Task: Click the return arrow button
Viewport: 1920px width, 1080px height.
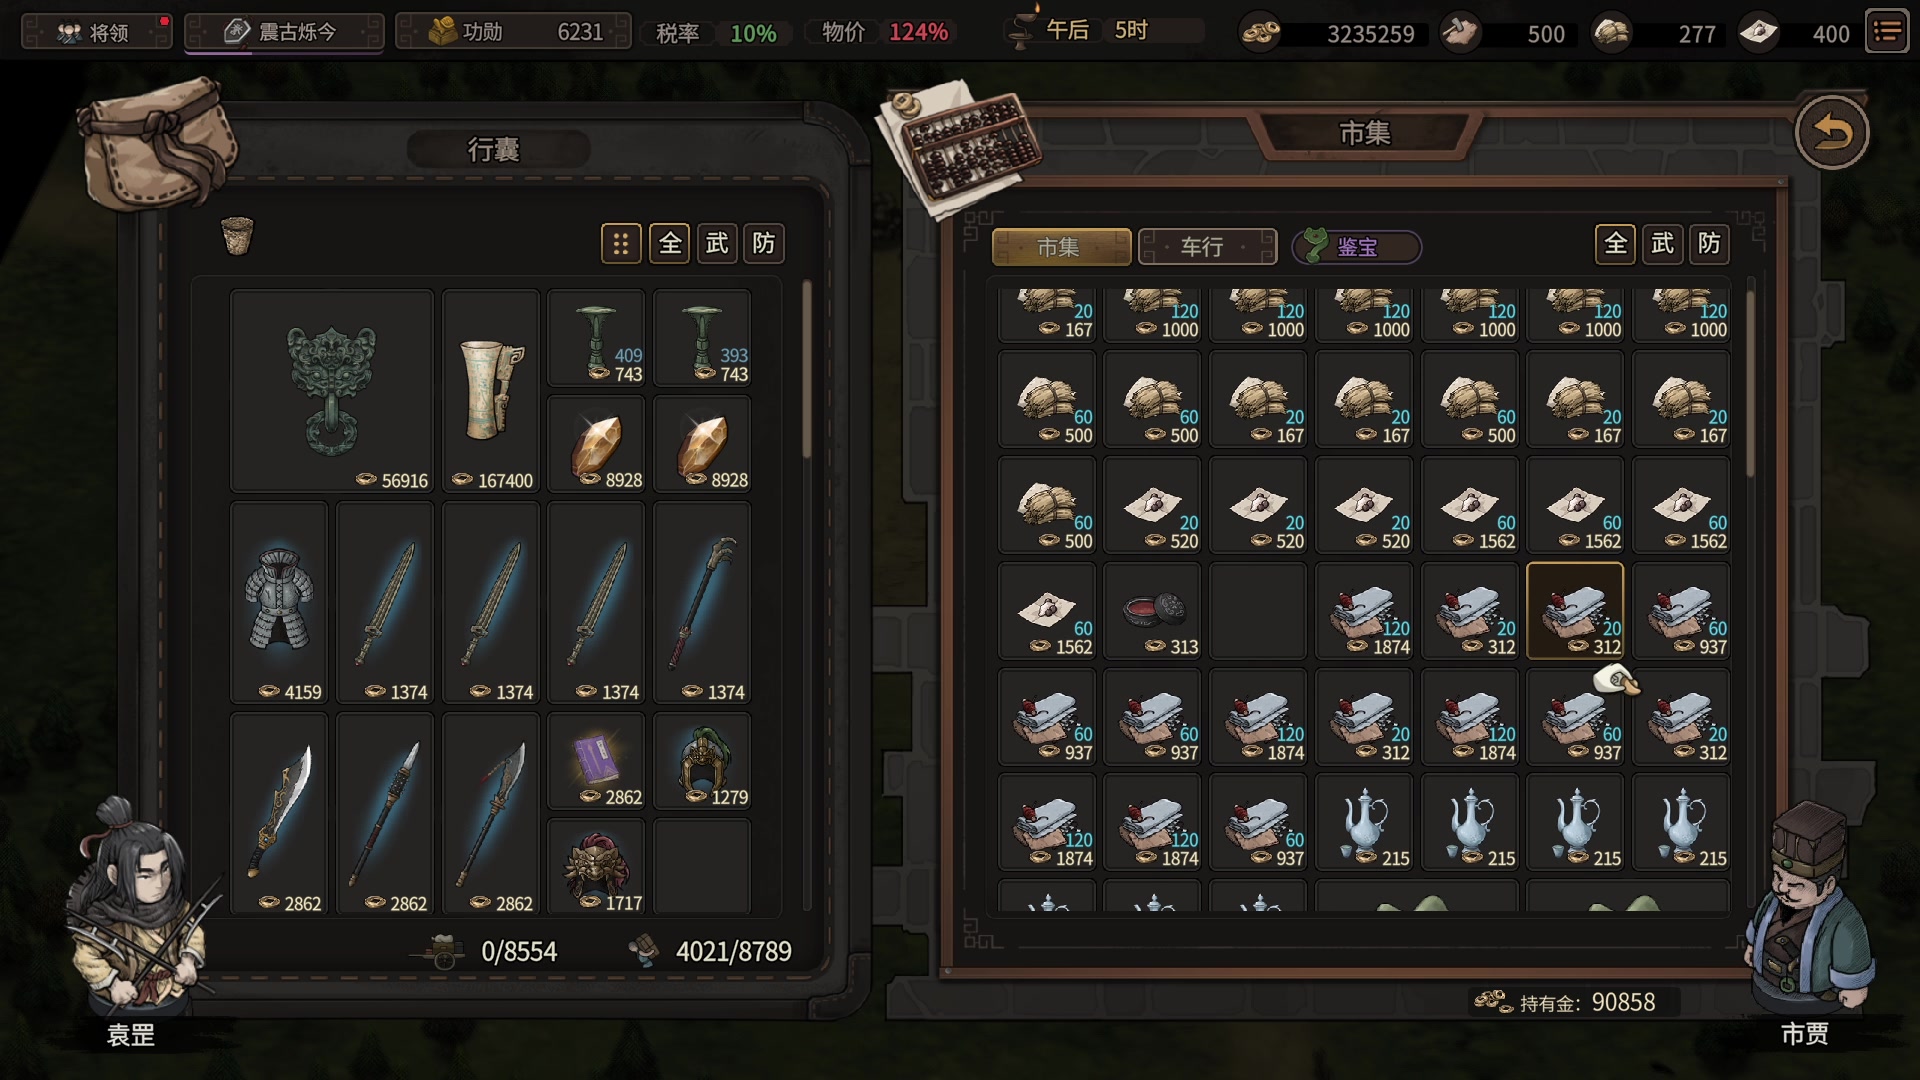Action: tap(1831, 133)
